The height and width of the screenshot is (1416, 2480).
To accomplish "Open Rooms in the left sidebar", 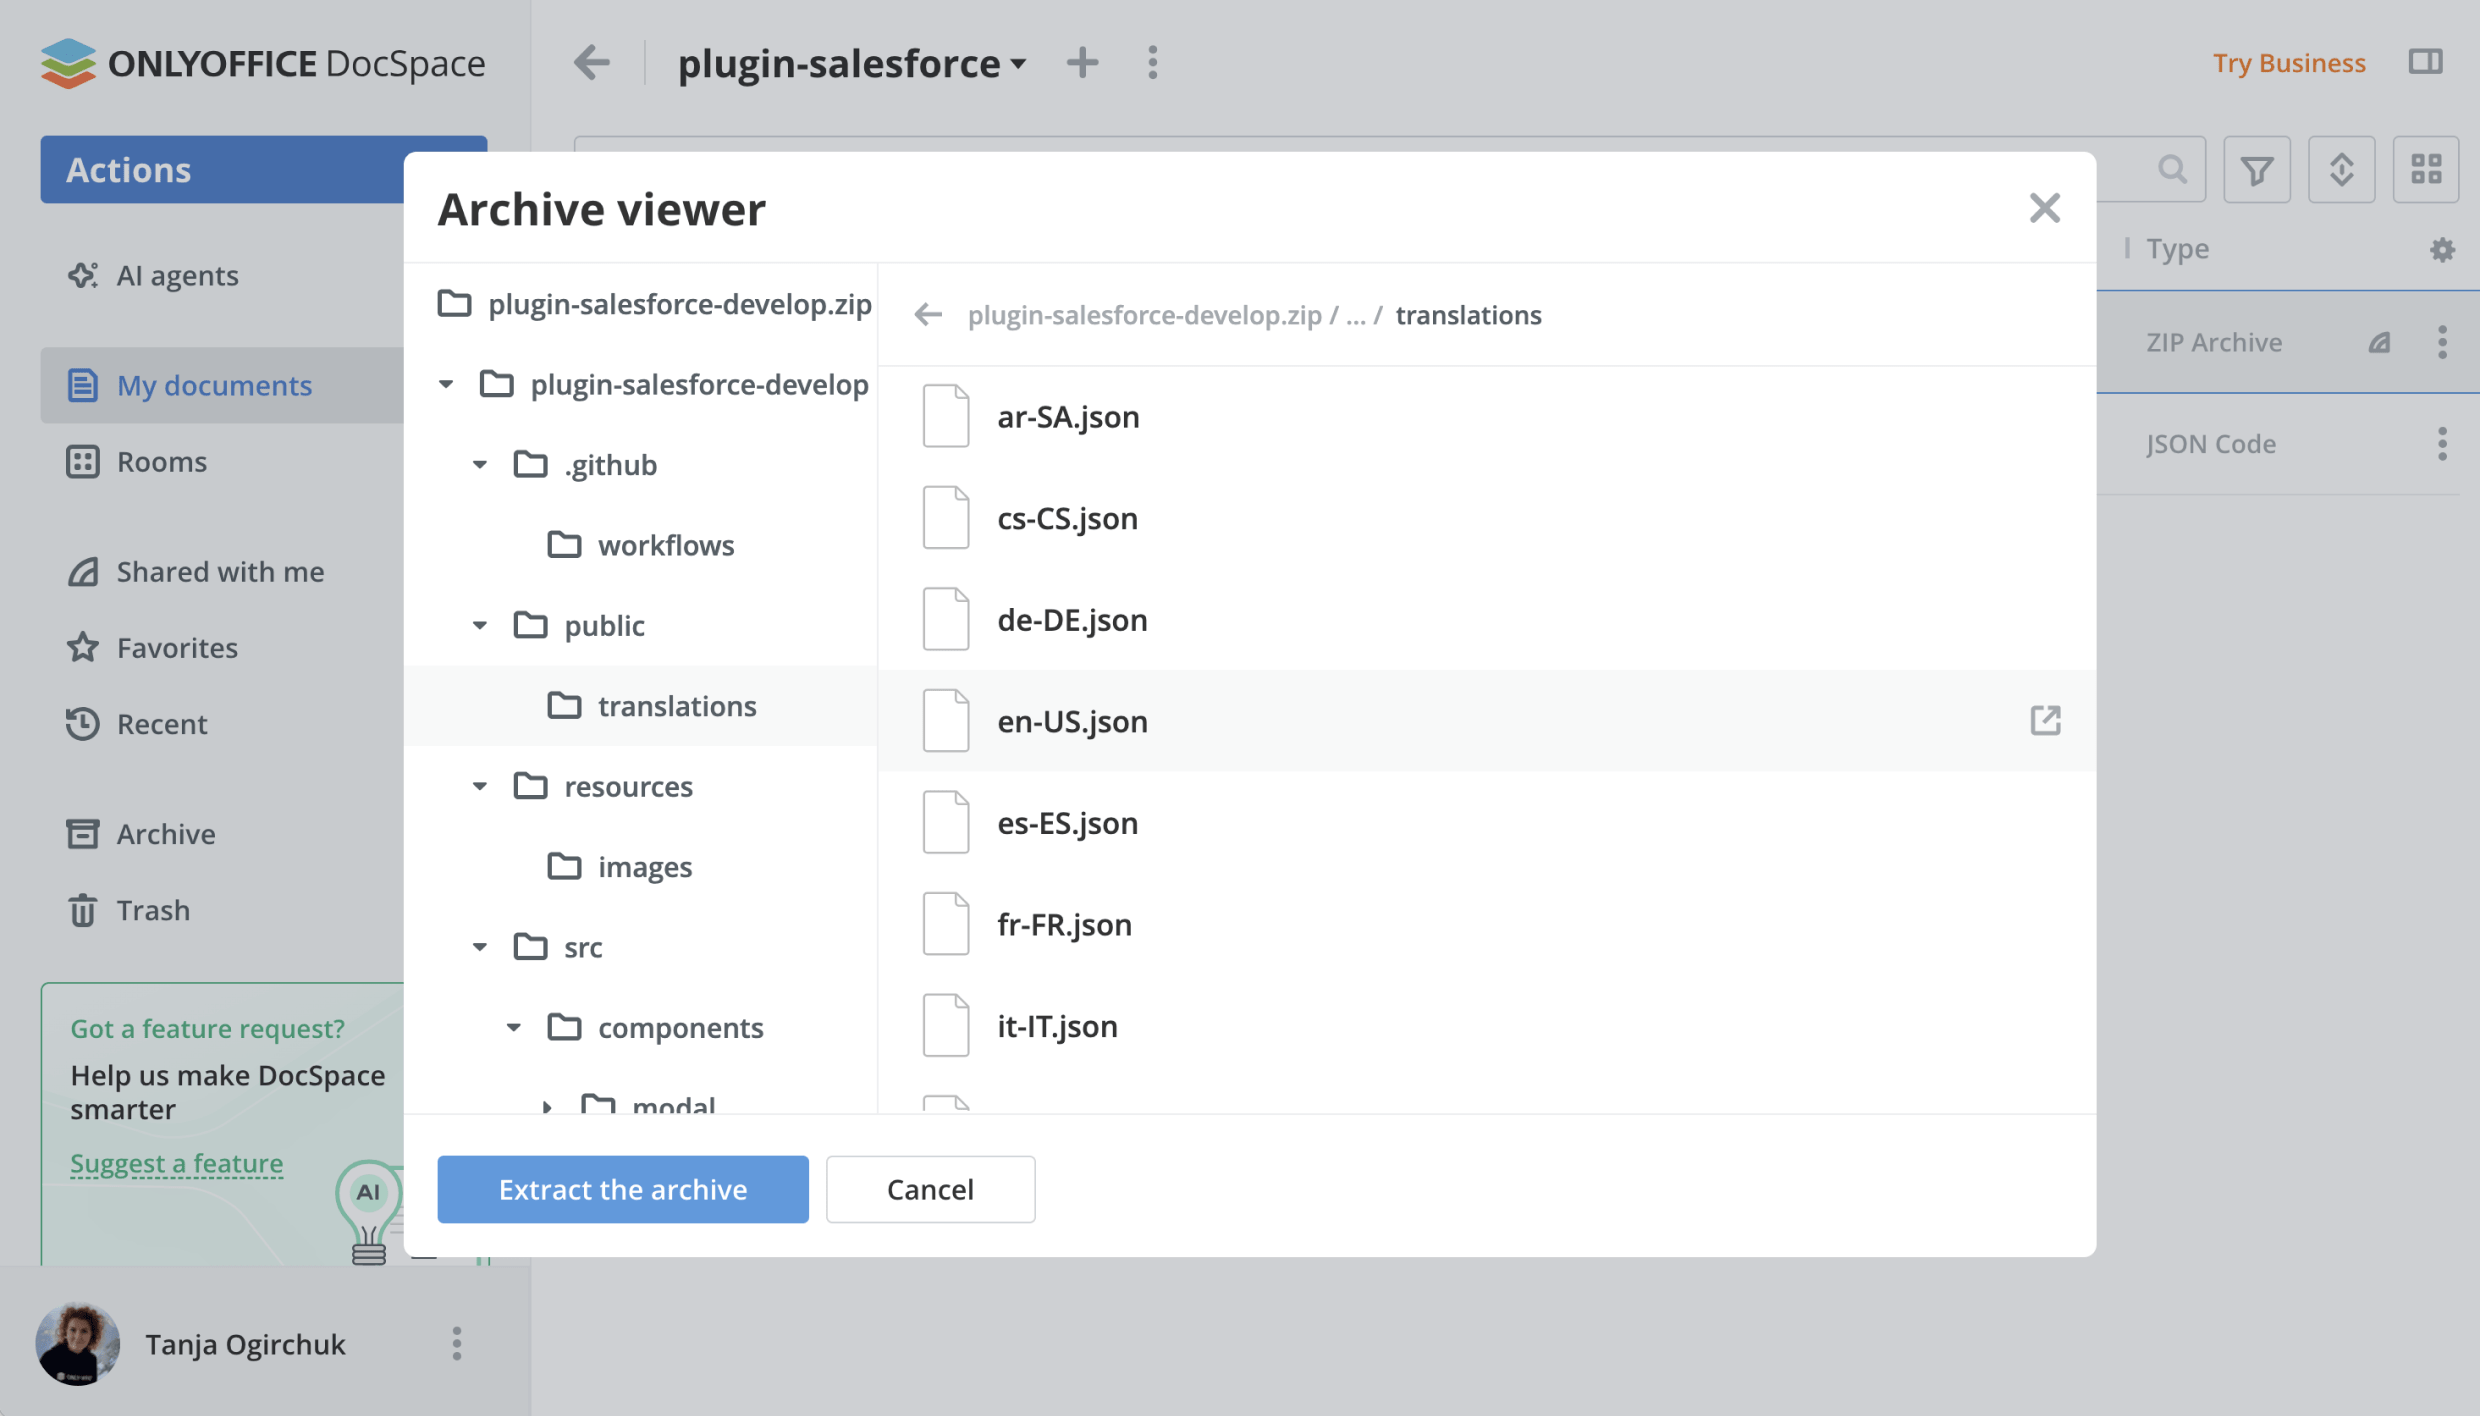I will click(x=161, y=462).
